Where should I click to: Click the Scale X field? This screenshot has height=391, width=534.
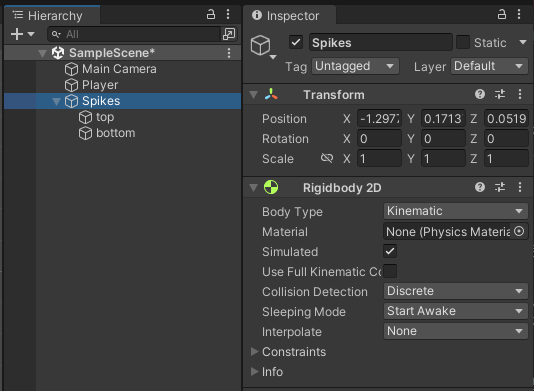coord(379,159)
